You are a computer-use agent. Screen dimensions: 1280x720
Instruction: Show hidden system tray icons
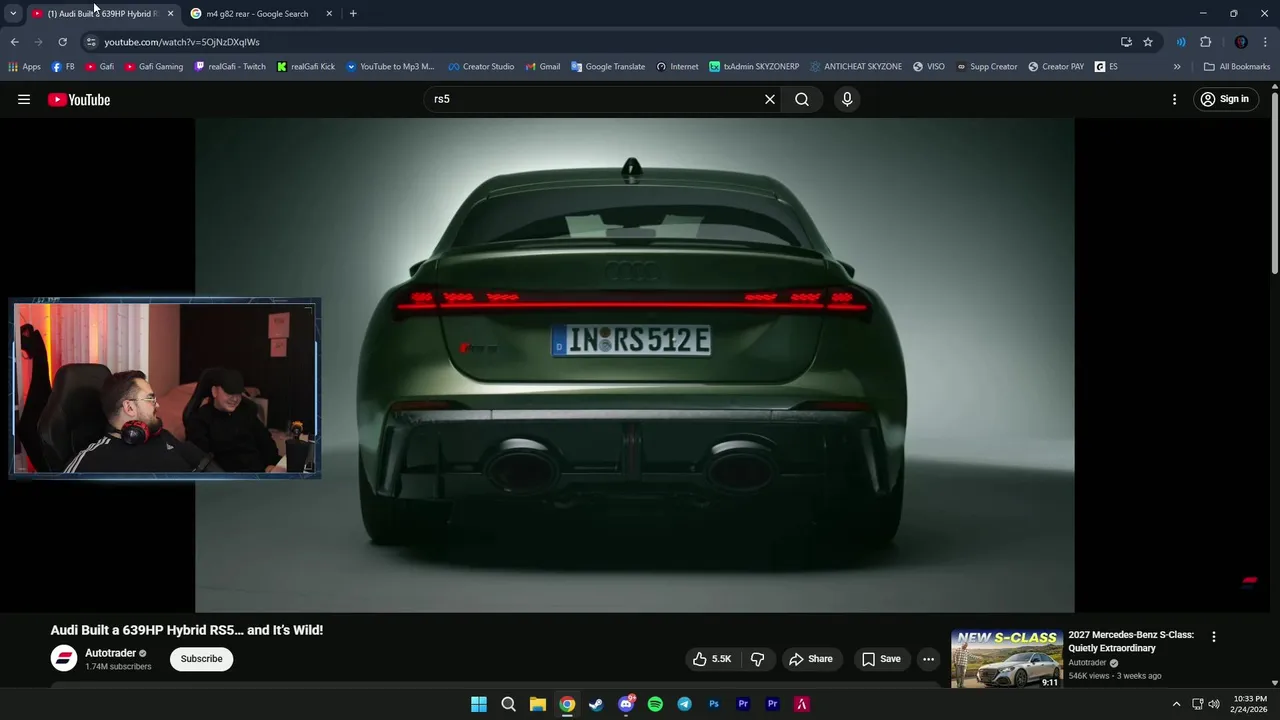1176,704
